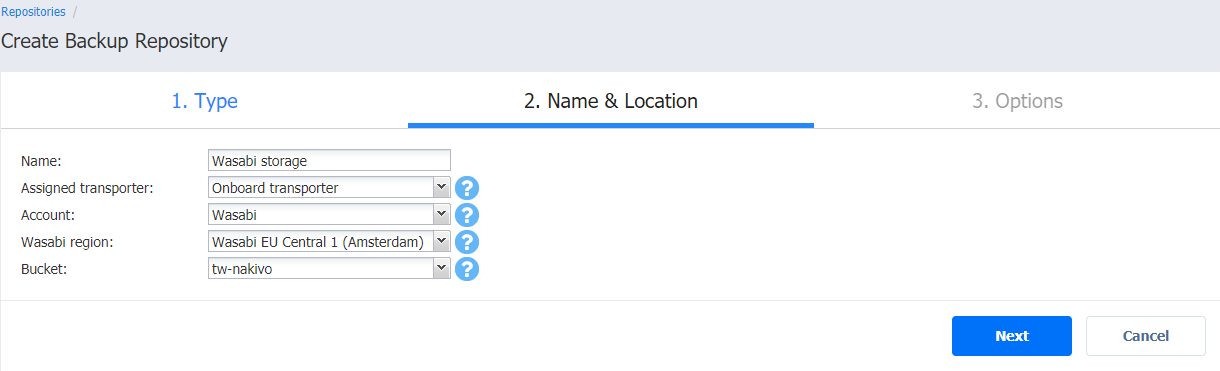Click the 'Create Backup Repository' heading
This screenshot has width=1220, height=371.
pyautogui.click(x=114, y=42)
